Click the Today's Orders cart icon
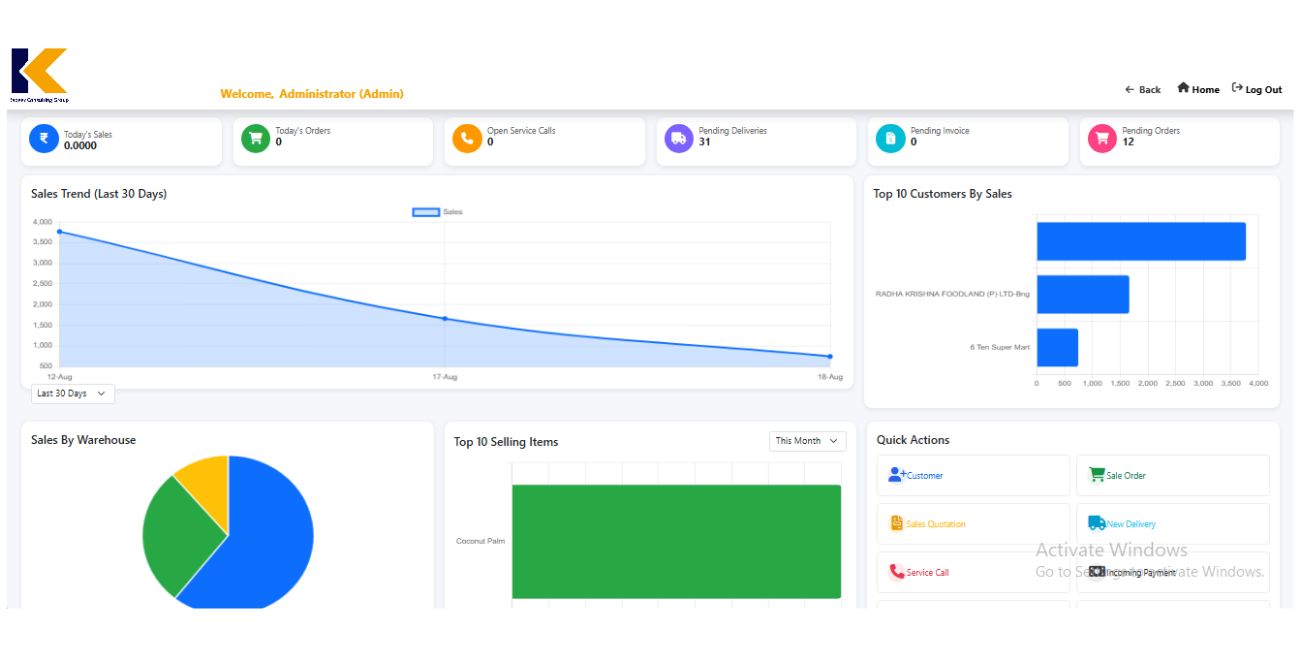This screenshot has width=1300, height=650. [256, 138]
